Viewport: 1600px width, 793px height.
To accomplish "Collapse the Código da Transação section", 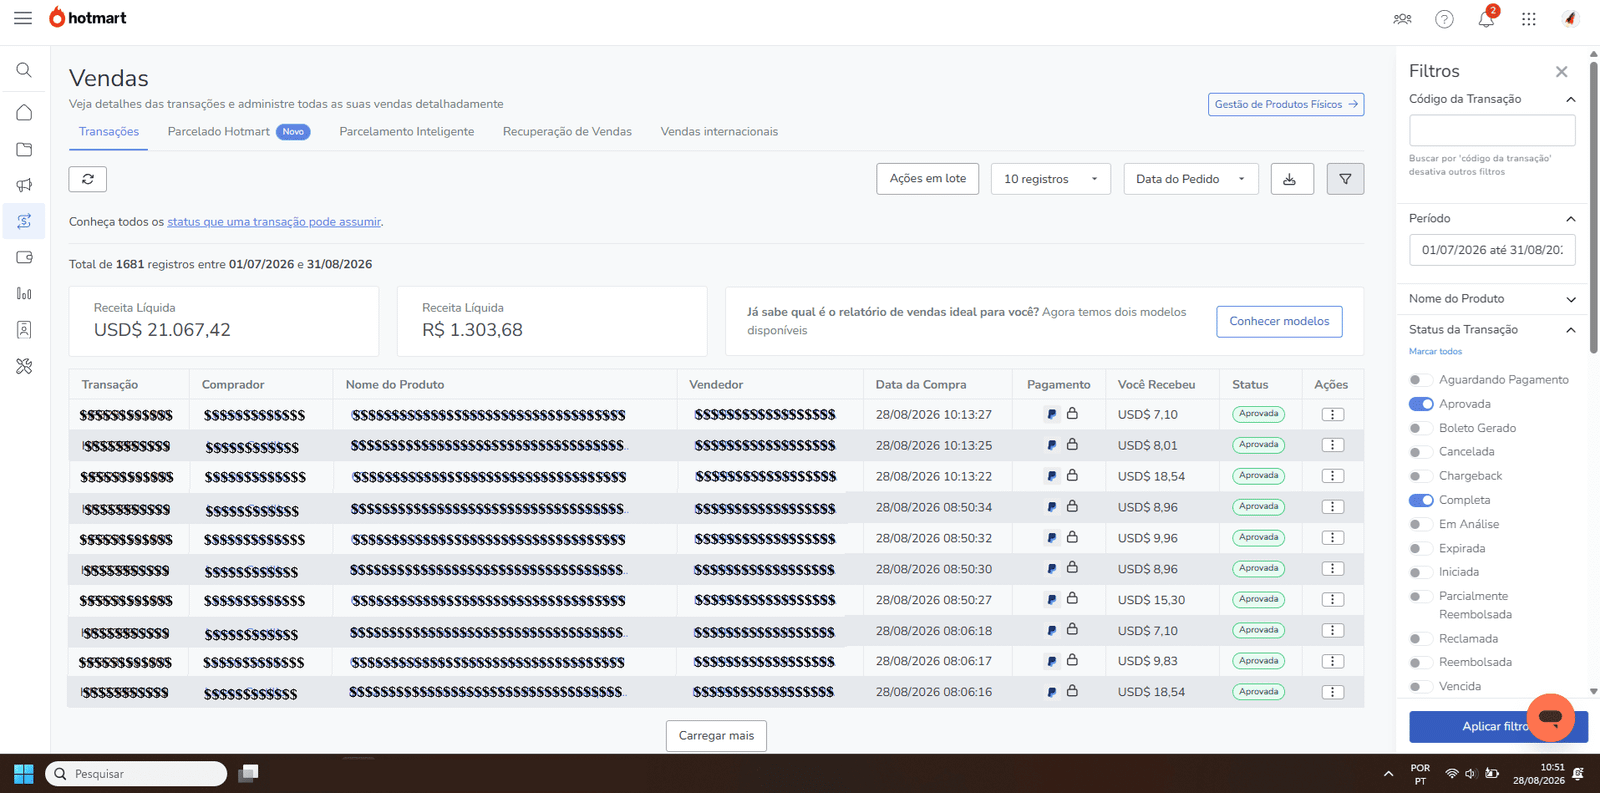I will (1570, 99).
